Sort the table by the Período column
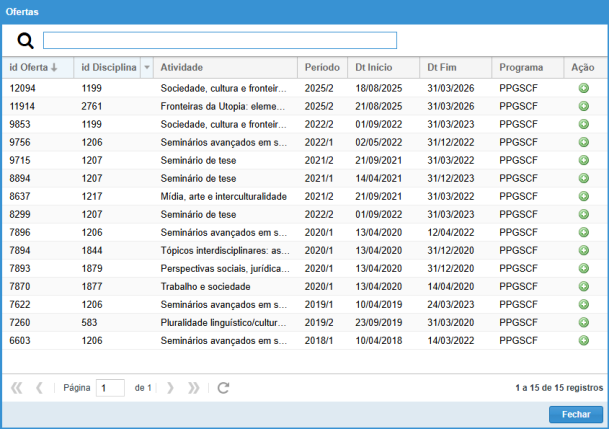609x429 pixels. (x=322, y=68)
